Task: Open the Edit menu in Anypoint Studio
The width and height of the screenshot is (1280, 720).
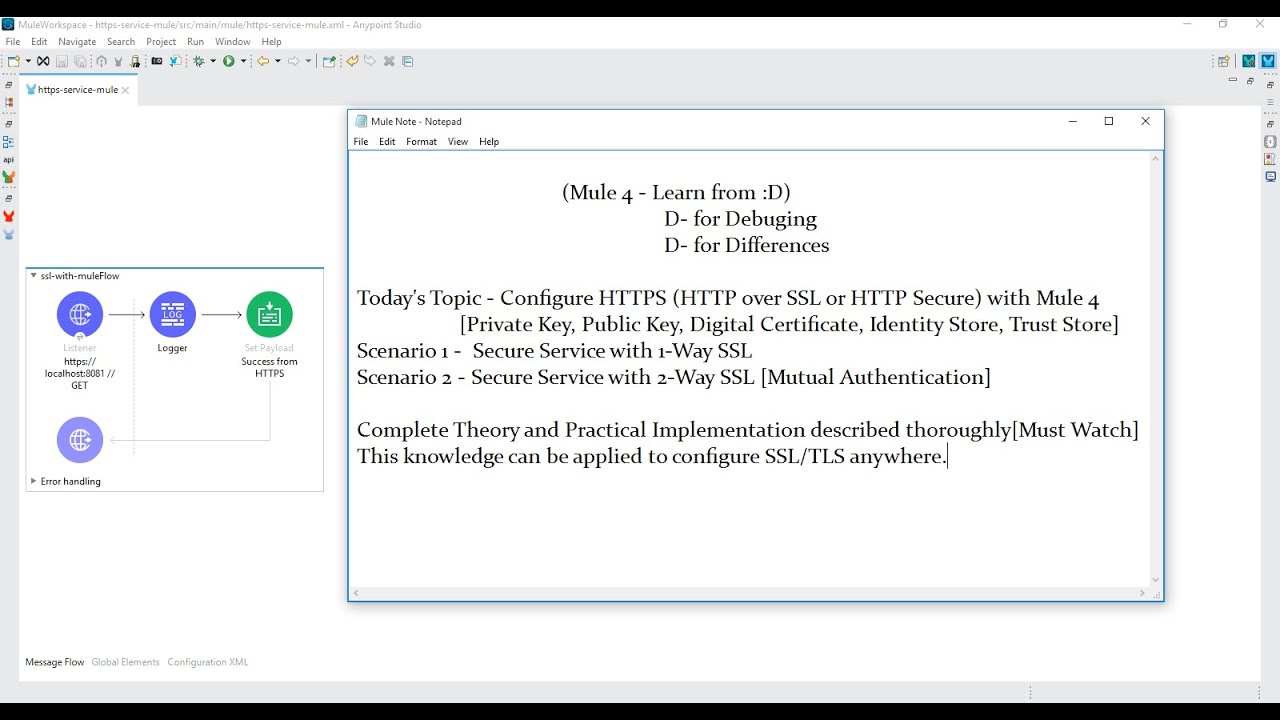Action: (39, 42)
